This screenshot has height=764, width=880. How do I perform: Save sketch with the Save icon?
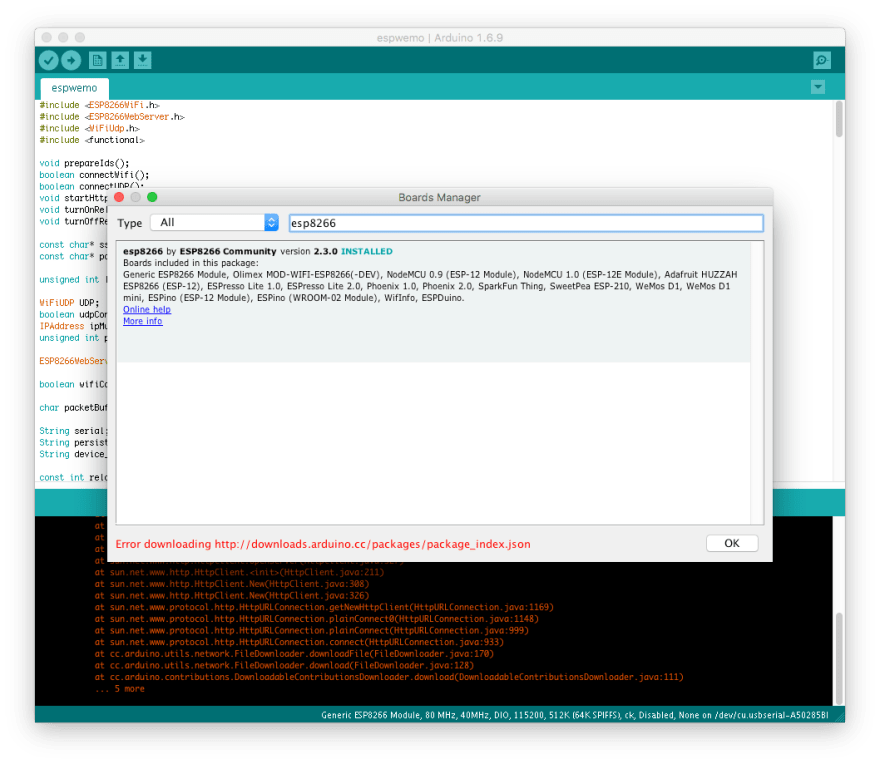point(143,60)
